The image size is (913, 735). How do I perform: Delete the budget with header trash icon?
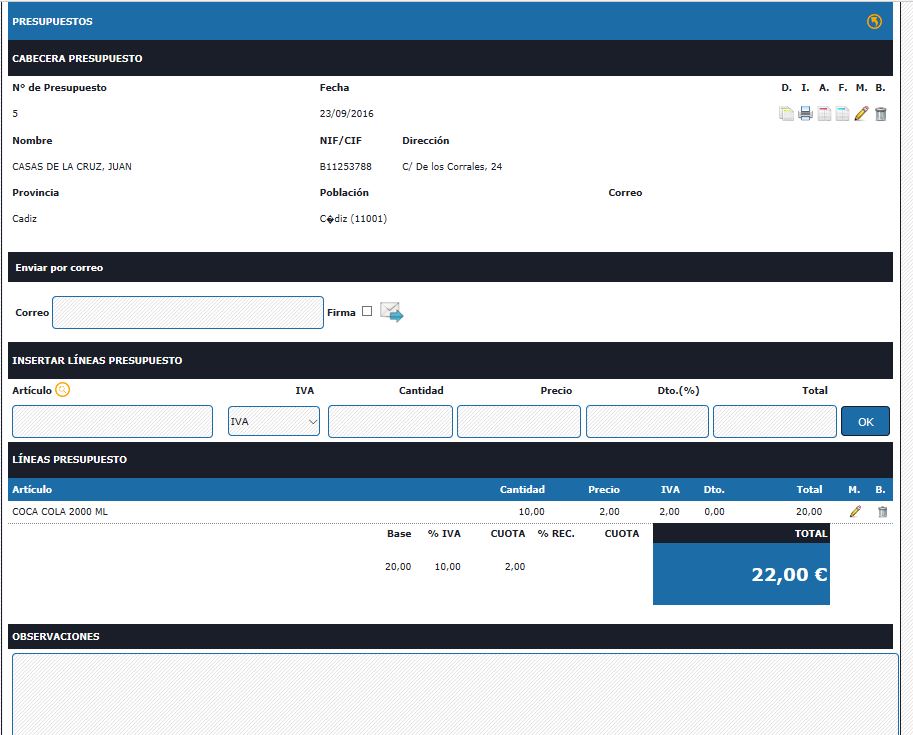click(x=880, y=114)
